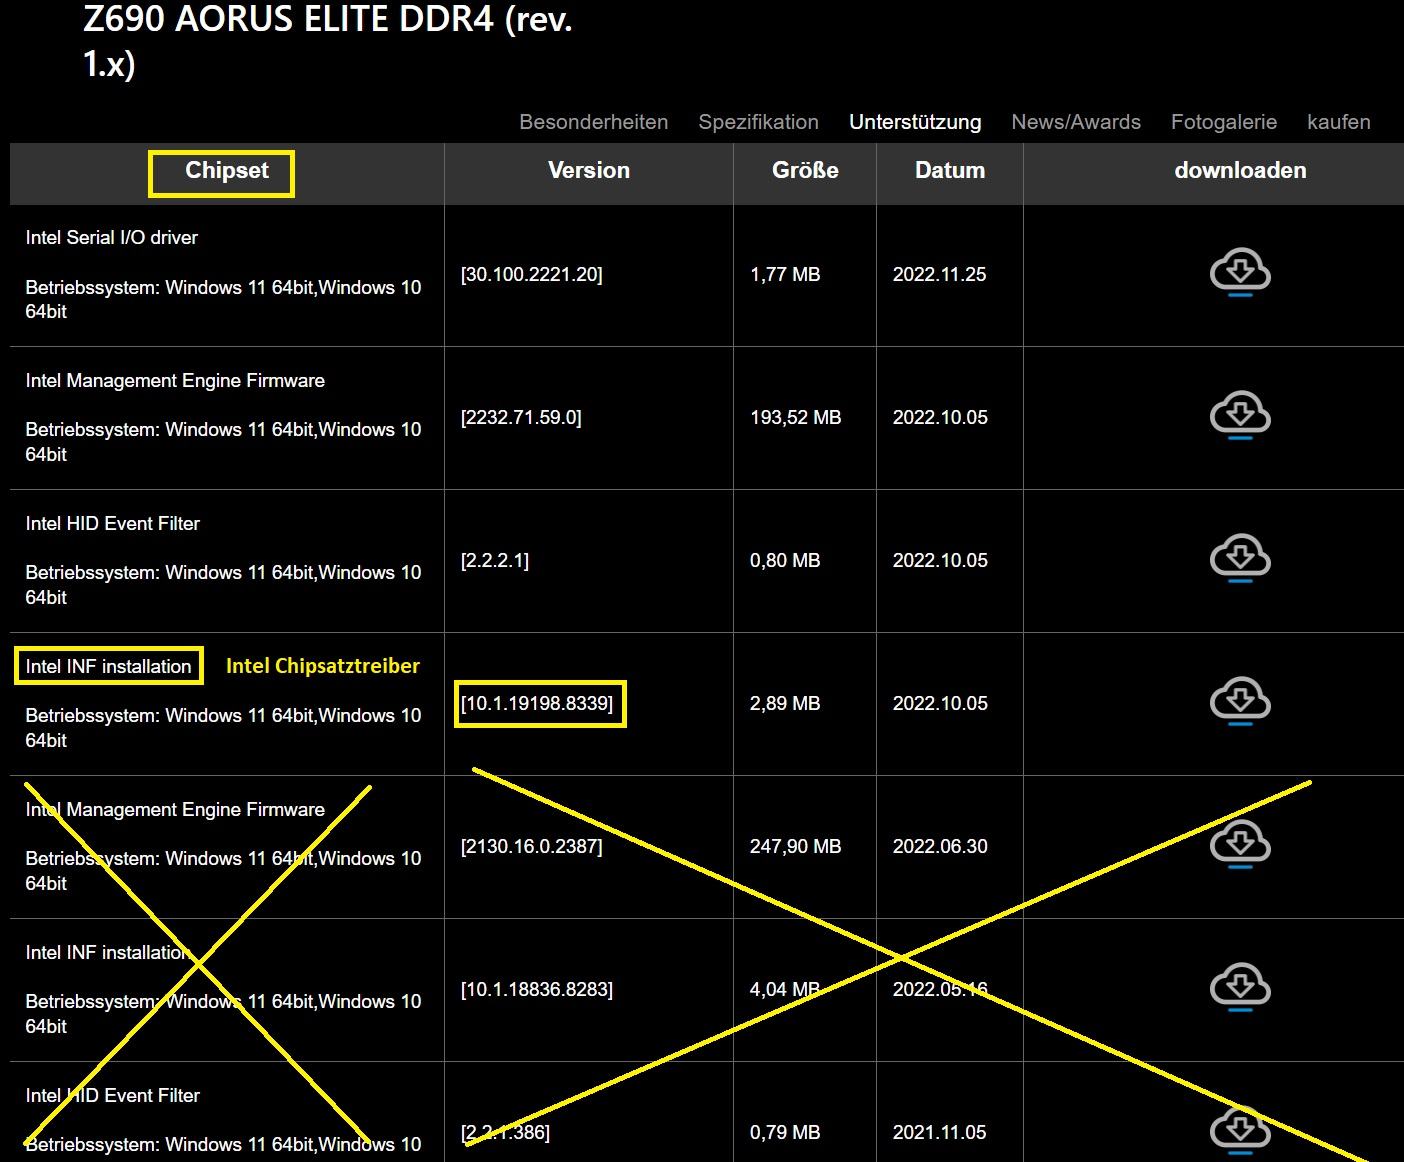The height and width of the screenshot is (1162, 1404).
Task: Click the Chipset column header
Action: coord(227,171)
